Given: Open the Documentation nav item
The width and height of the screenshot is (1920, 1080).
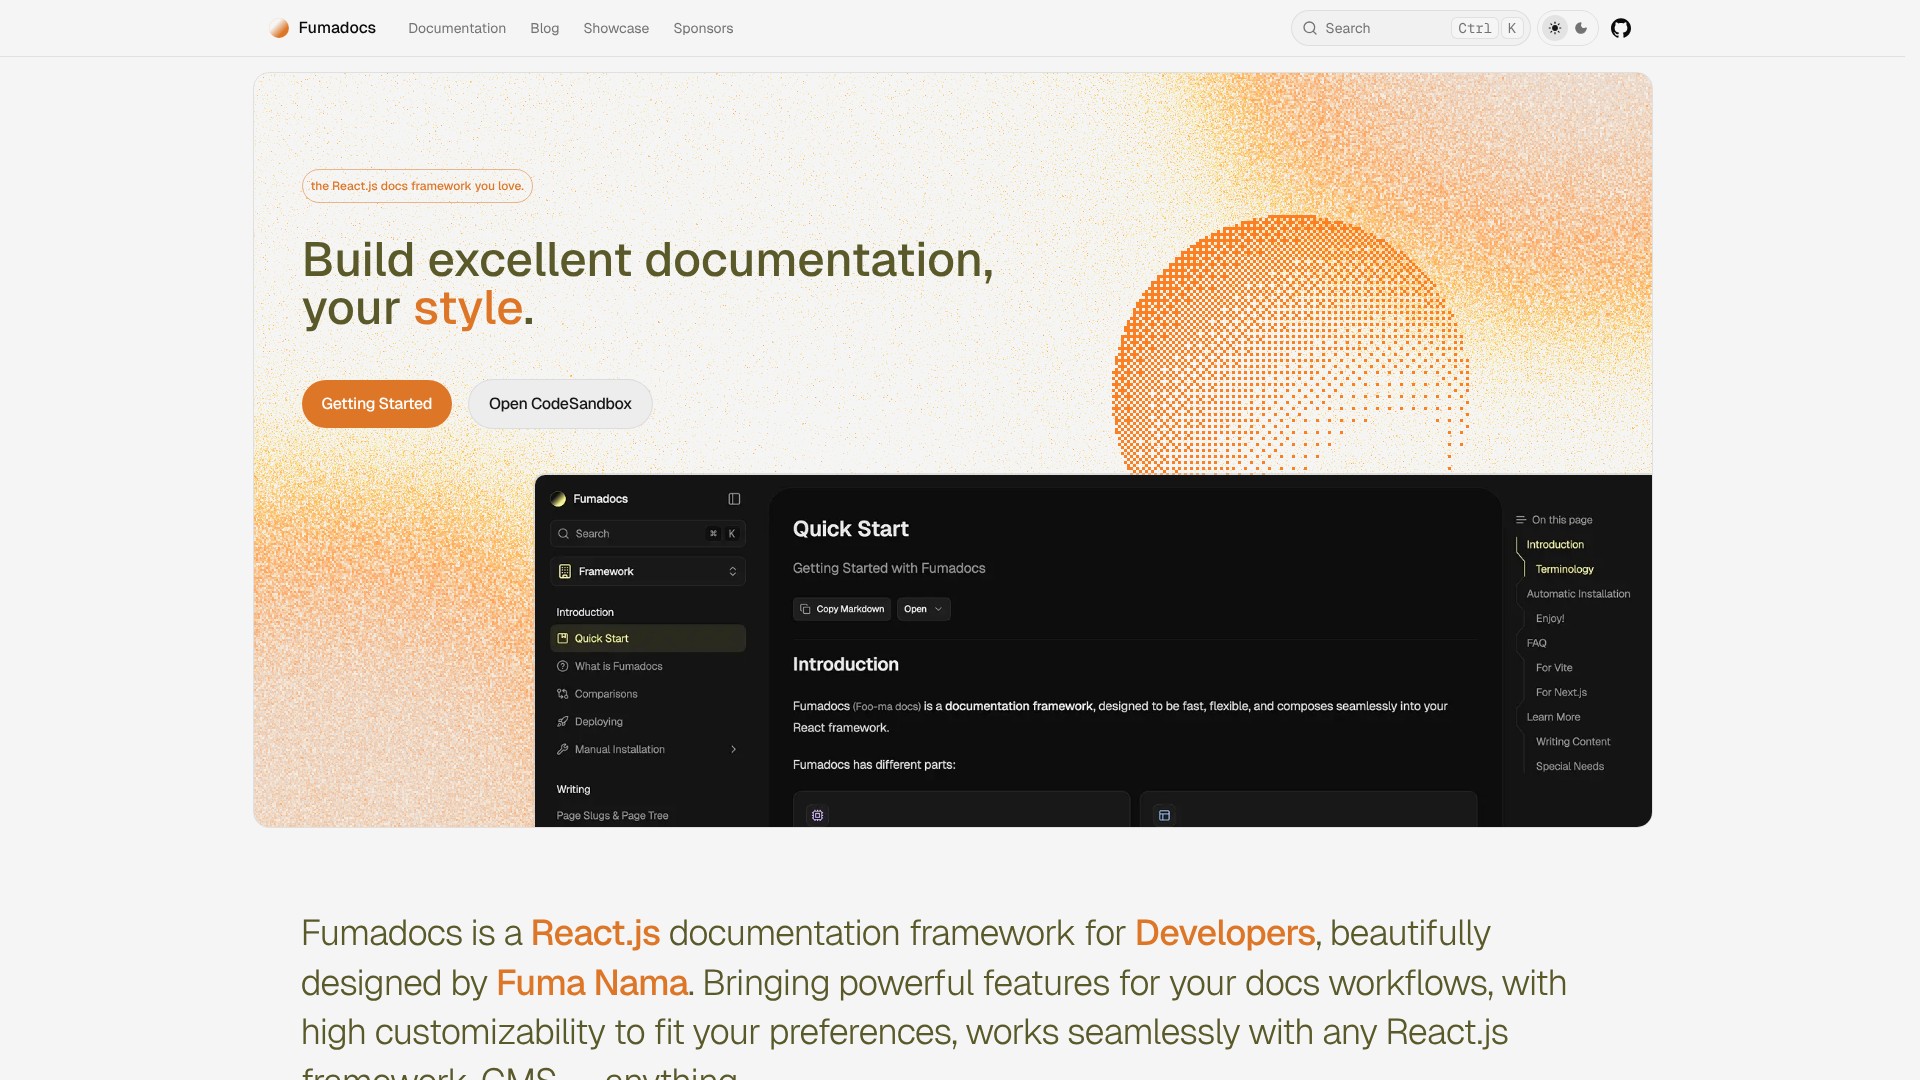Looking at the screenshot, I should 457,28.
